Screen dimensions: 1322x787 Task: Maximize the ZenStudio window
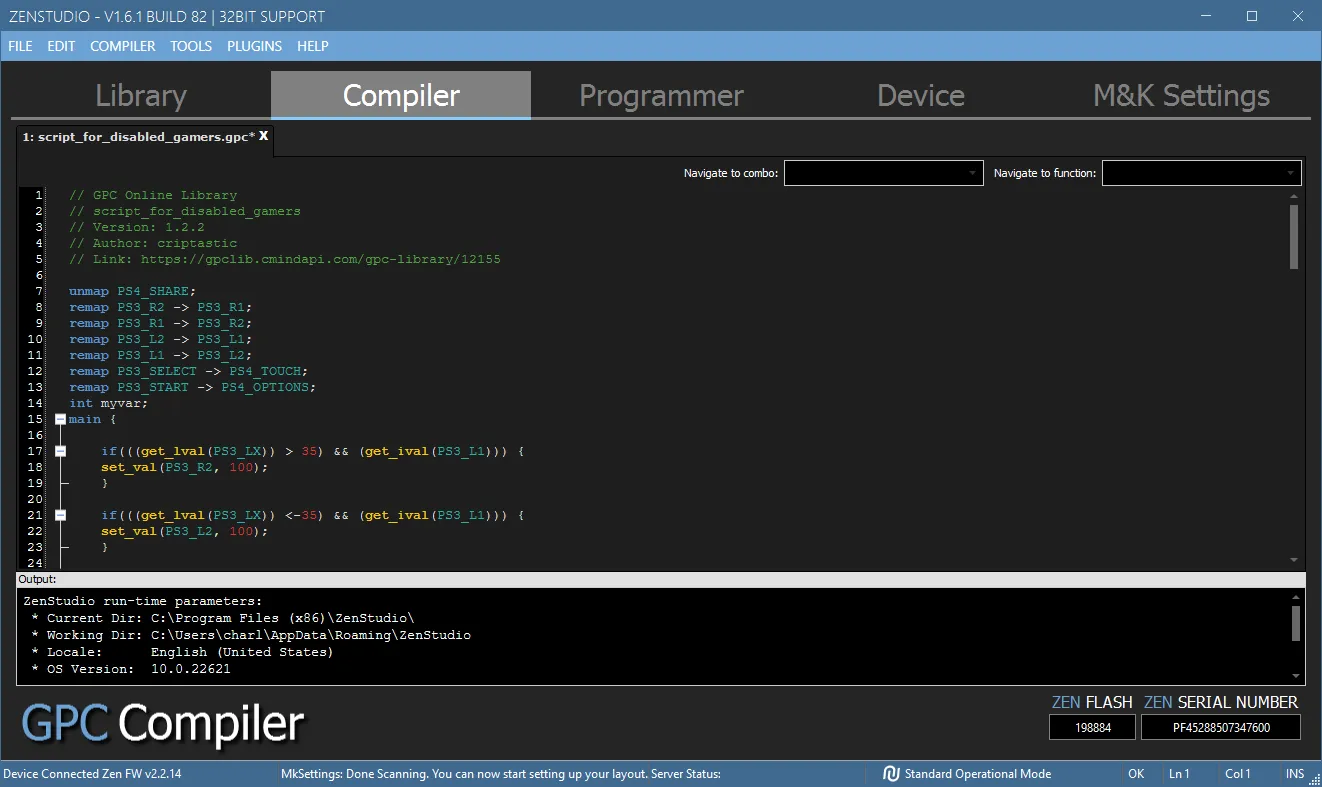pos(1252,16)
